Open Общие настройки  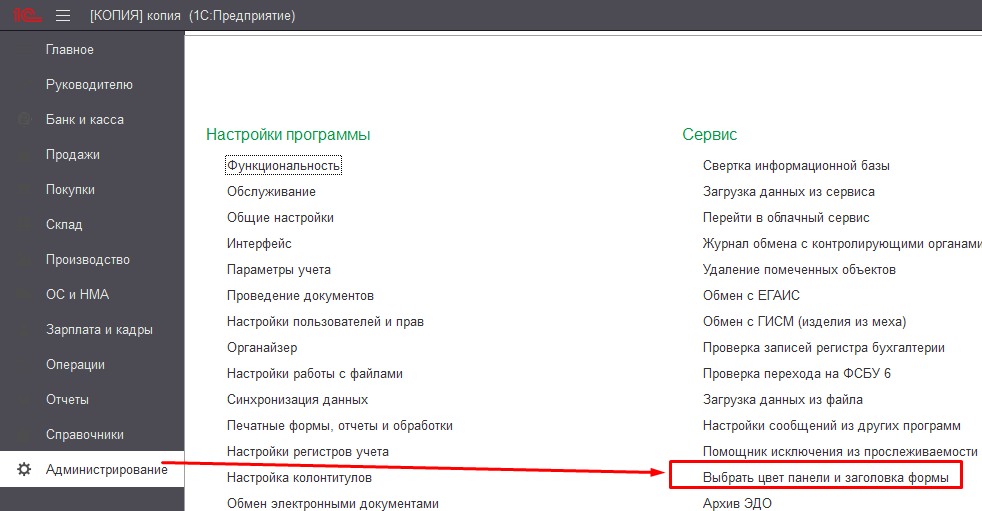[280, 217]
